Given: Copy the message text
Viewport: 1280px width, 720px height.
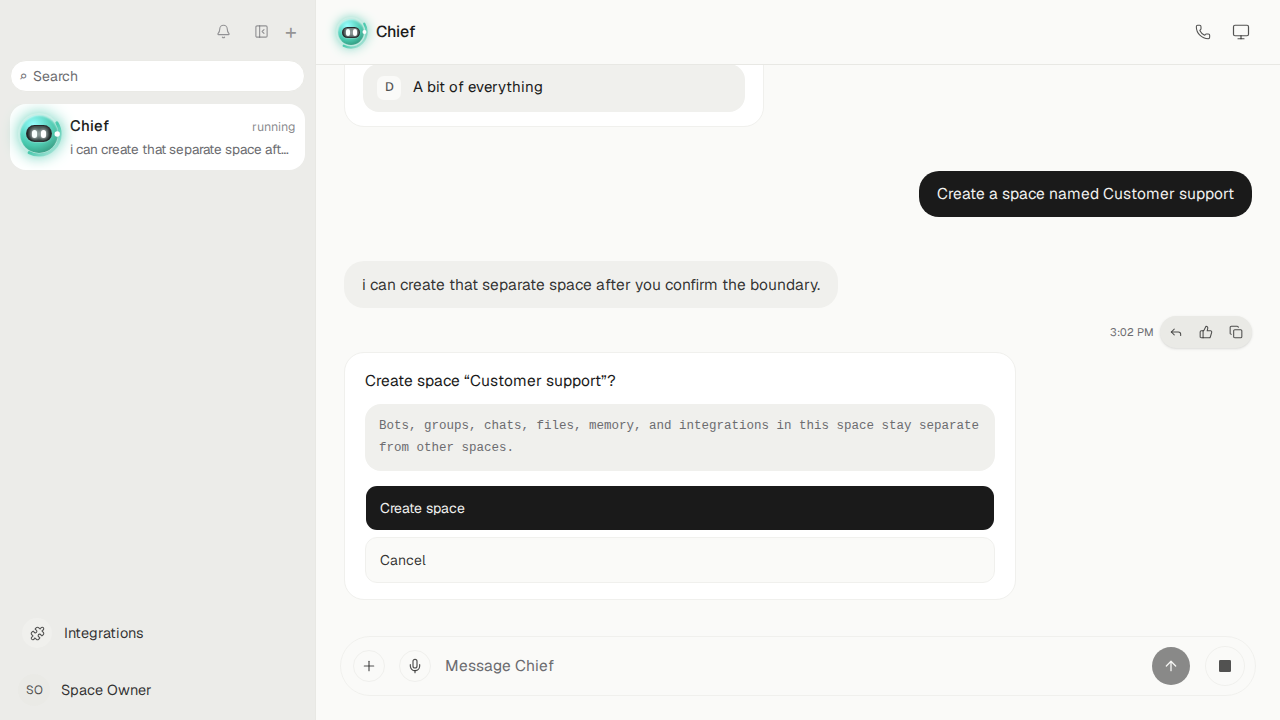Looking at the screenshot, I should [1236, 332].
